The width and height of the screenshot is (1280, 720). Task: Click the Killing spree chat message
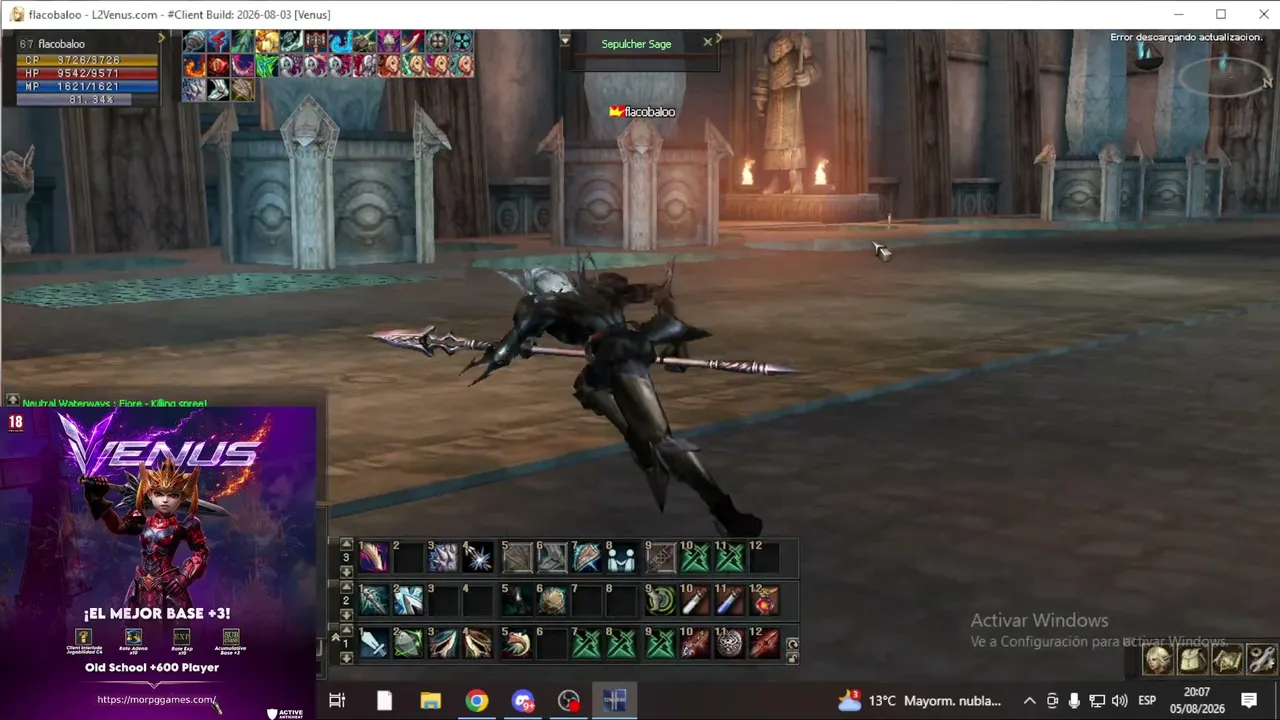(x=114, y=403)
